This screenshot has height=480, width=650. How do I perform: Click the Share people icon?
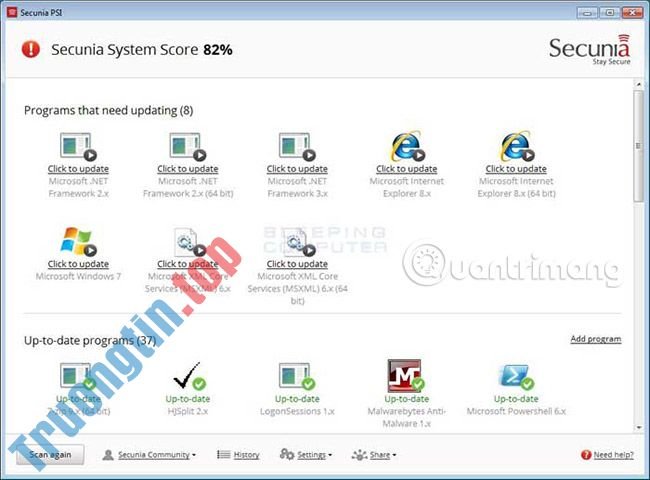(x=359, y=455)
